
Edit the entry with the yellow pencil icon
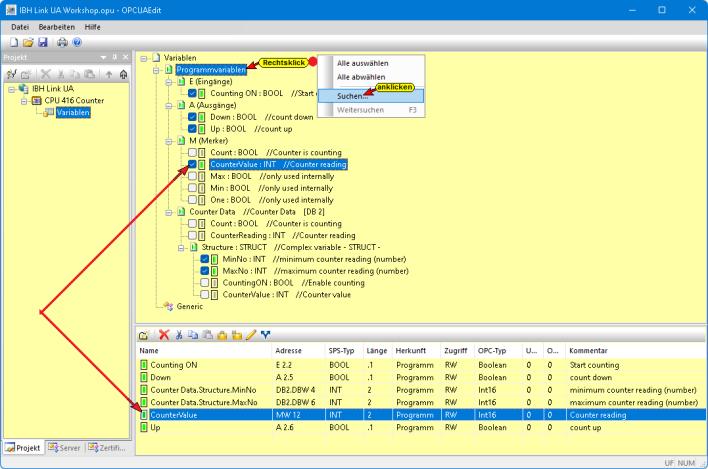[251, 335]
